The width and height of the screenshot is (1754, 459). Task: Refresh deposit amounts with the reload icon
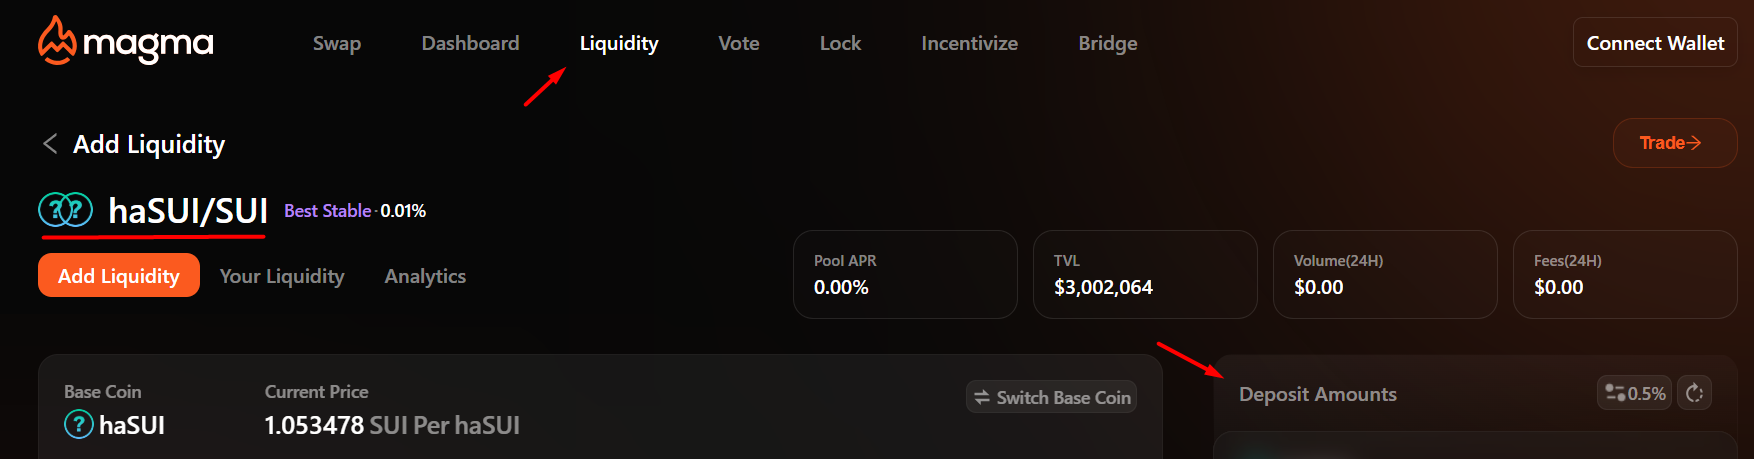[x=1694, y=393]
